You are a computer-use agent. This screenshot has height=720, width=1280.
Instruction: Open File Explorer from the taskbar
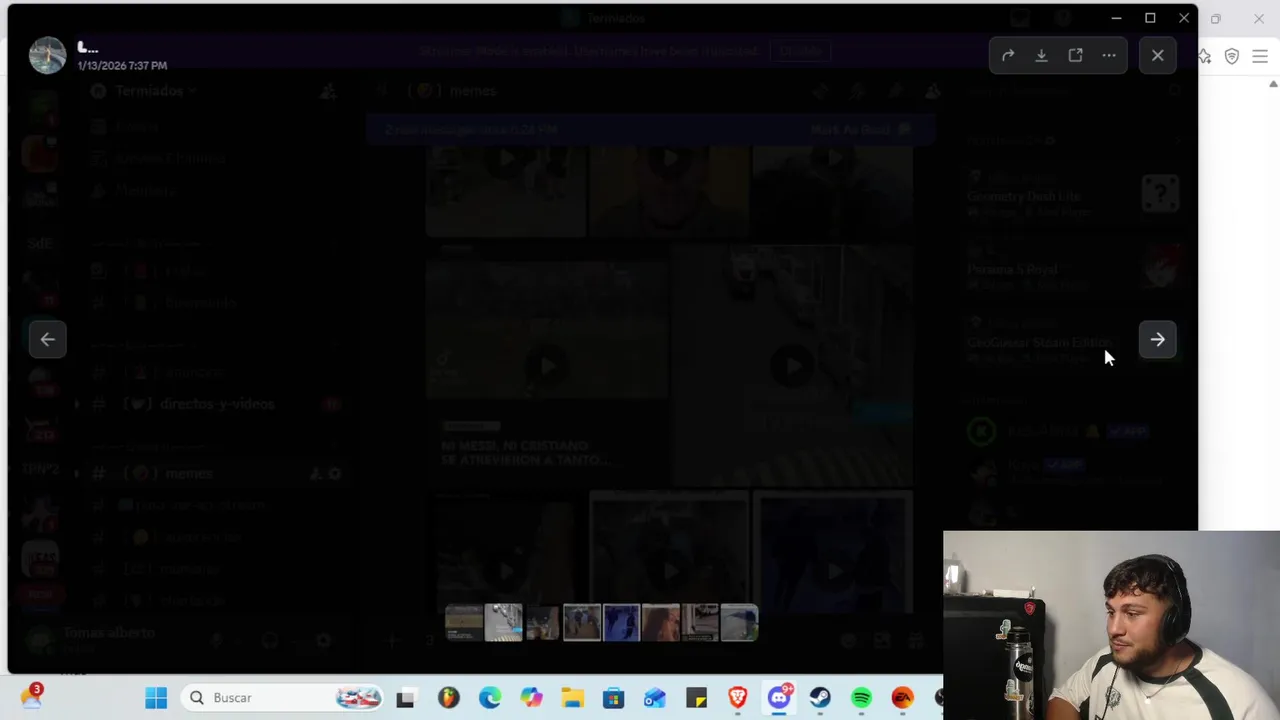click(x=572, y=698)
